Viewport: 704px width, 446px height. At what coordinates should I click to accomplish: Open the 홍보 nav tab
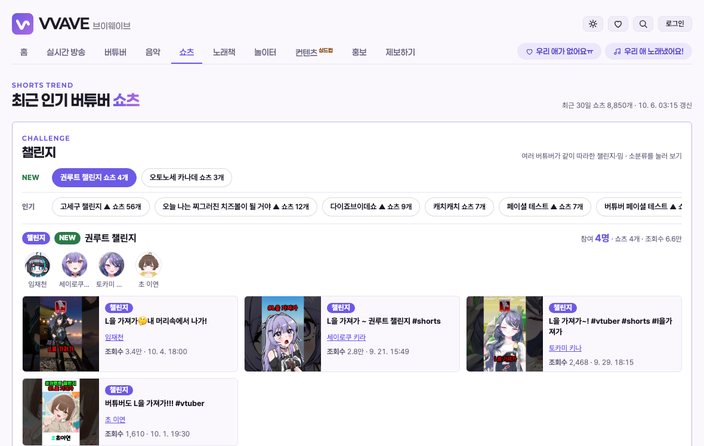click(x=359, y=52)
